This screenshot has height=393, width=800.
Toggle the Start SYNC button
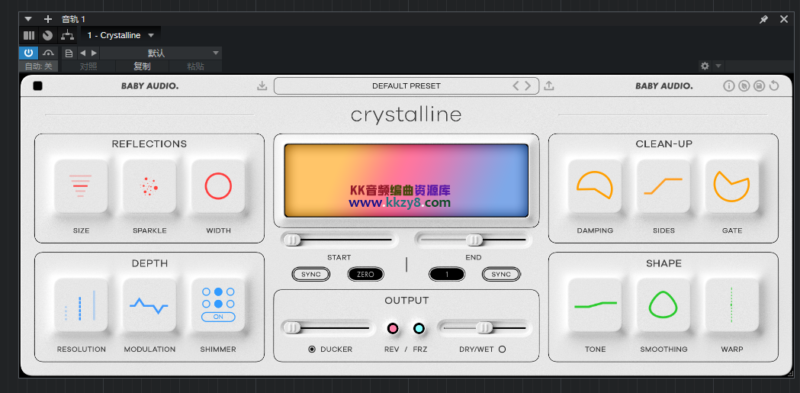(311, 275)
